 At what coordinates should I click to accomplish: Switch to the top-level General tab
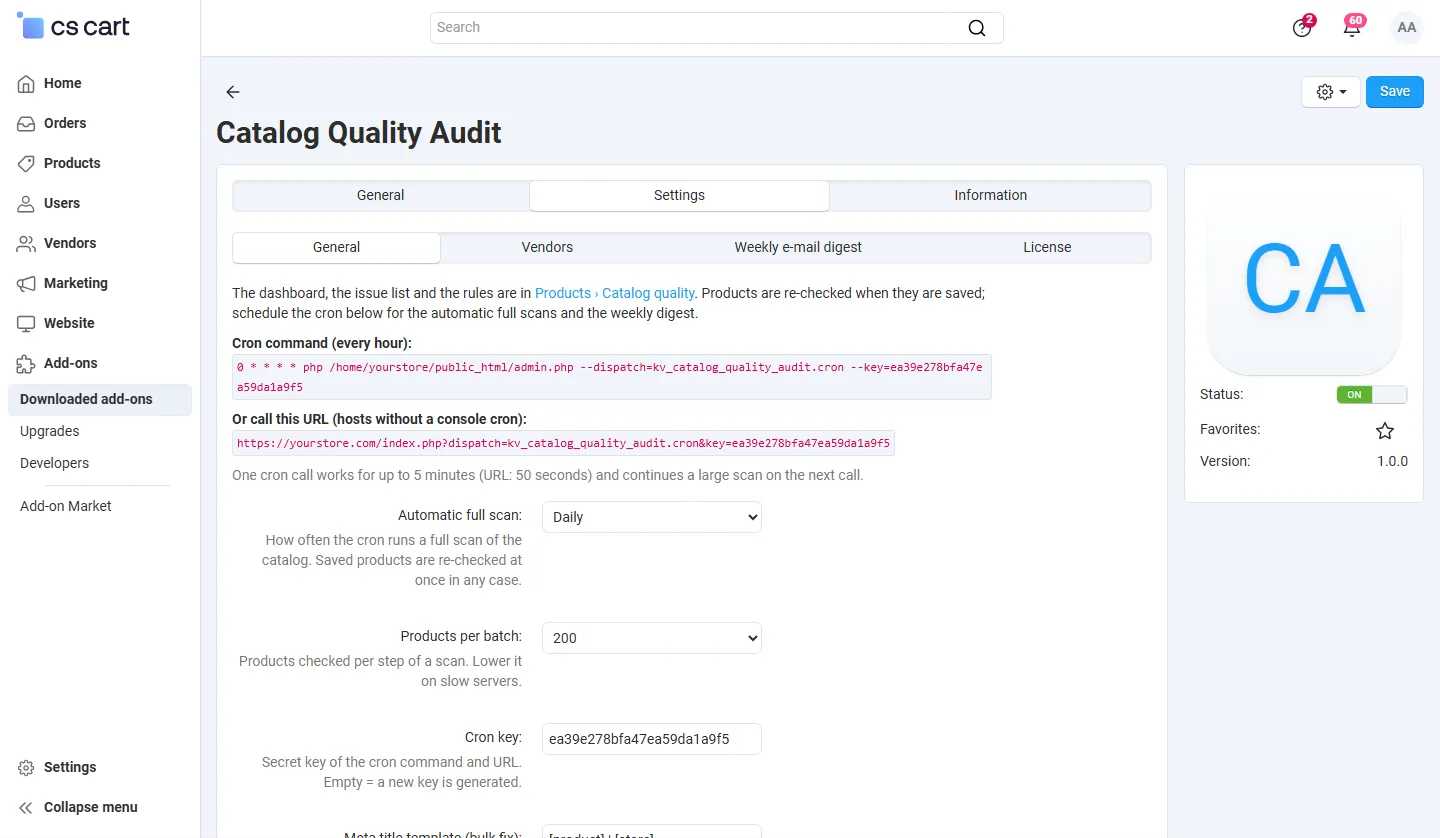381,195
